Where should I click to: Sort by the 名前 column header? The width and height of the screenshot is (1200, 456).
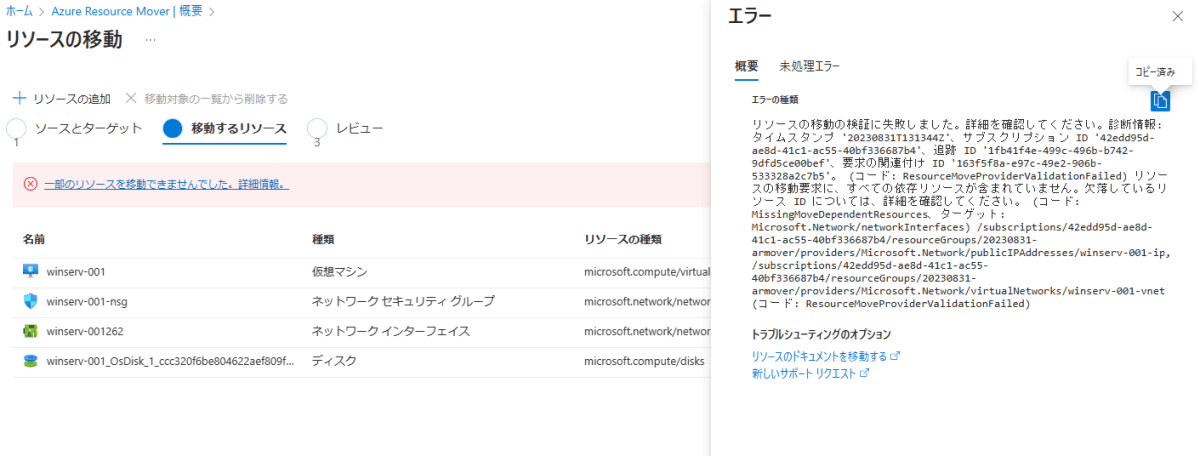click(x=34, y=240)
